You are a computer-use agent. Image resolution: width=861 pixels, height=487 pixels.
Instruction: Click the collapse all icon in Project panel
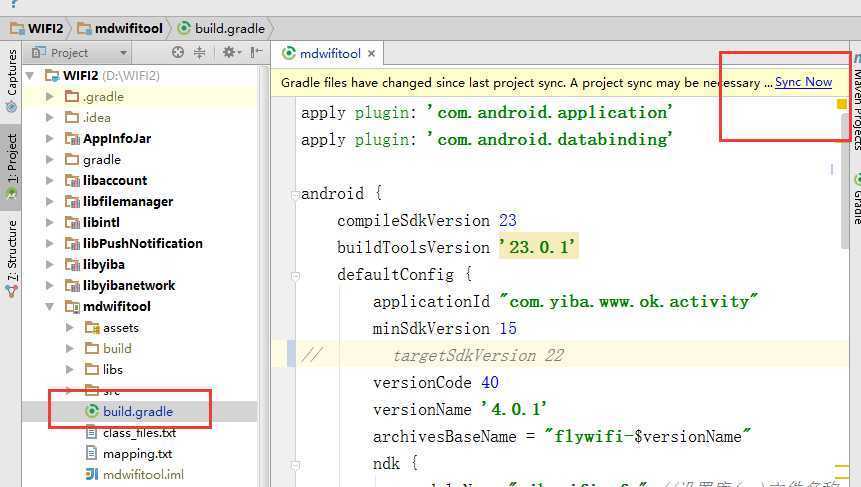pos(199,52)
